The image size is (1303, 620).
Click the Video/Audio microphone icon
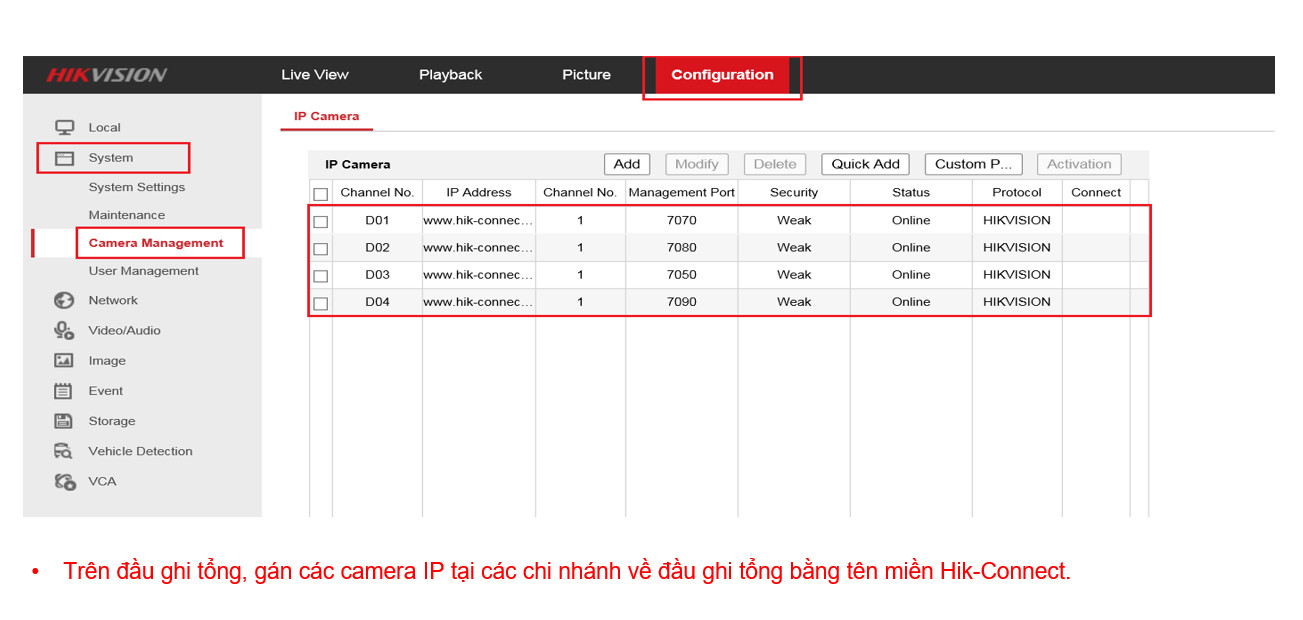[x=65, y=330]
